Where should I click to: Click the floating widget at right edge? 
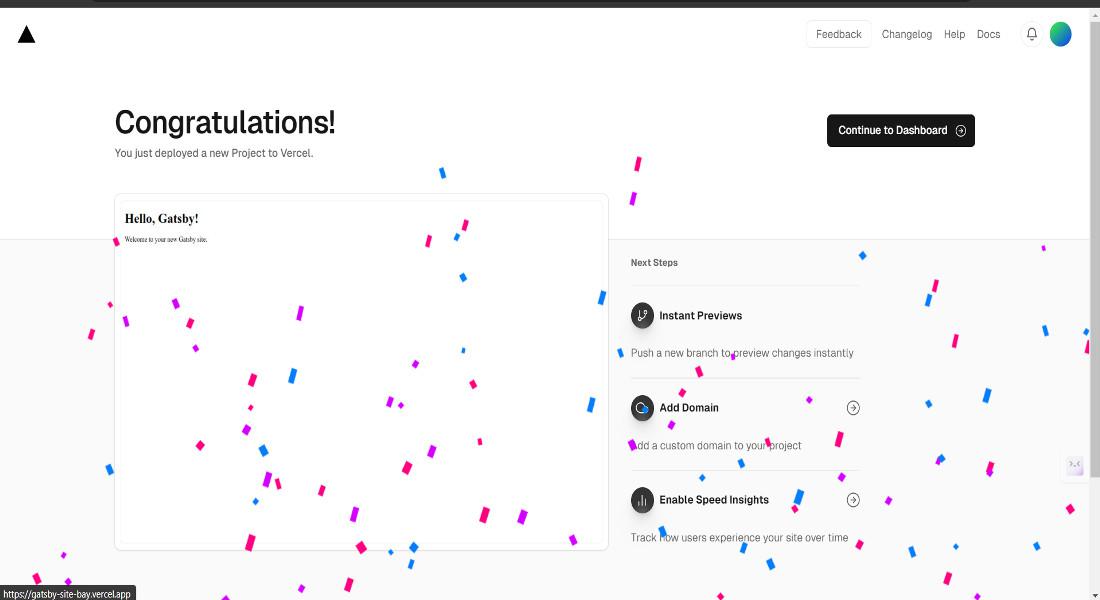point(1075,466)
